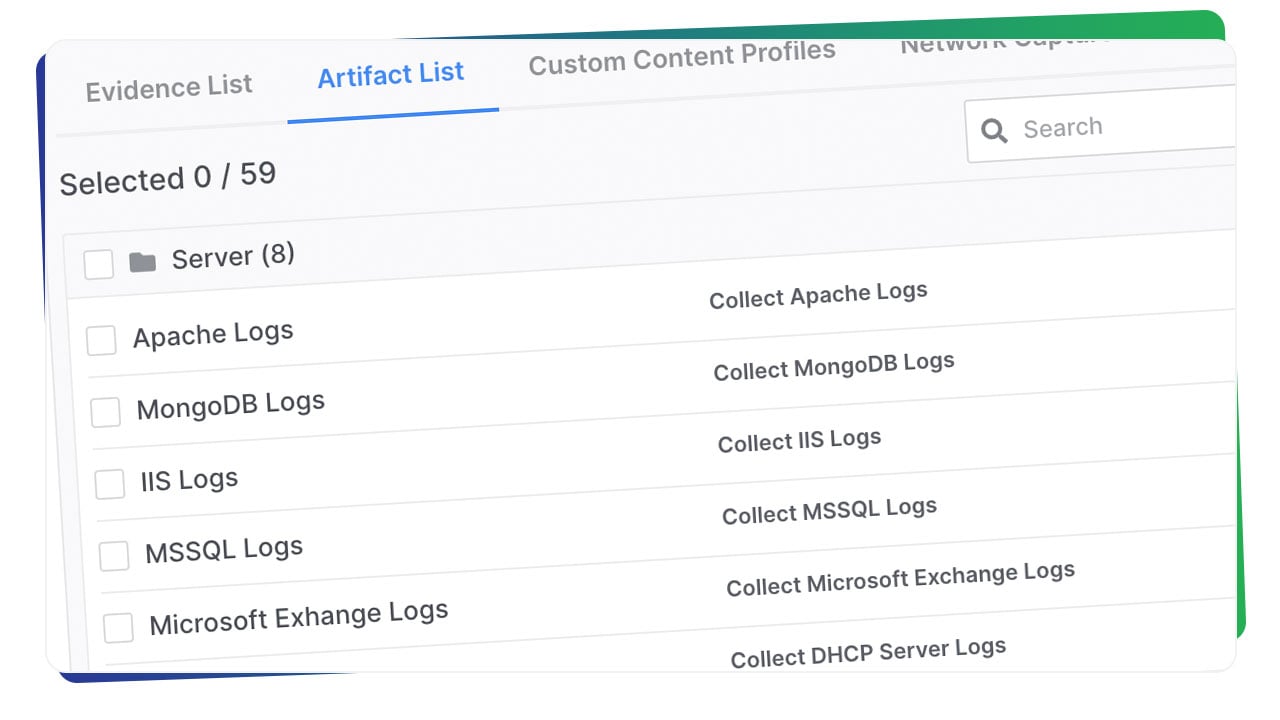Screen dimensions: 1280x720
Task: Tick the Server (8) group checkbox
Action: [98, 265]
